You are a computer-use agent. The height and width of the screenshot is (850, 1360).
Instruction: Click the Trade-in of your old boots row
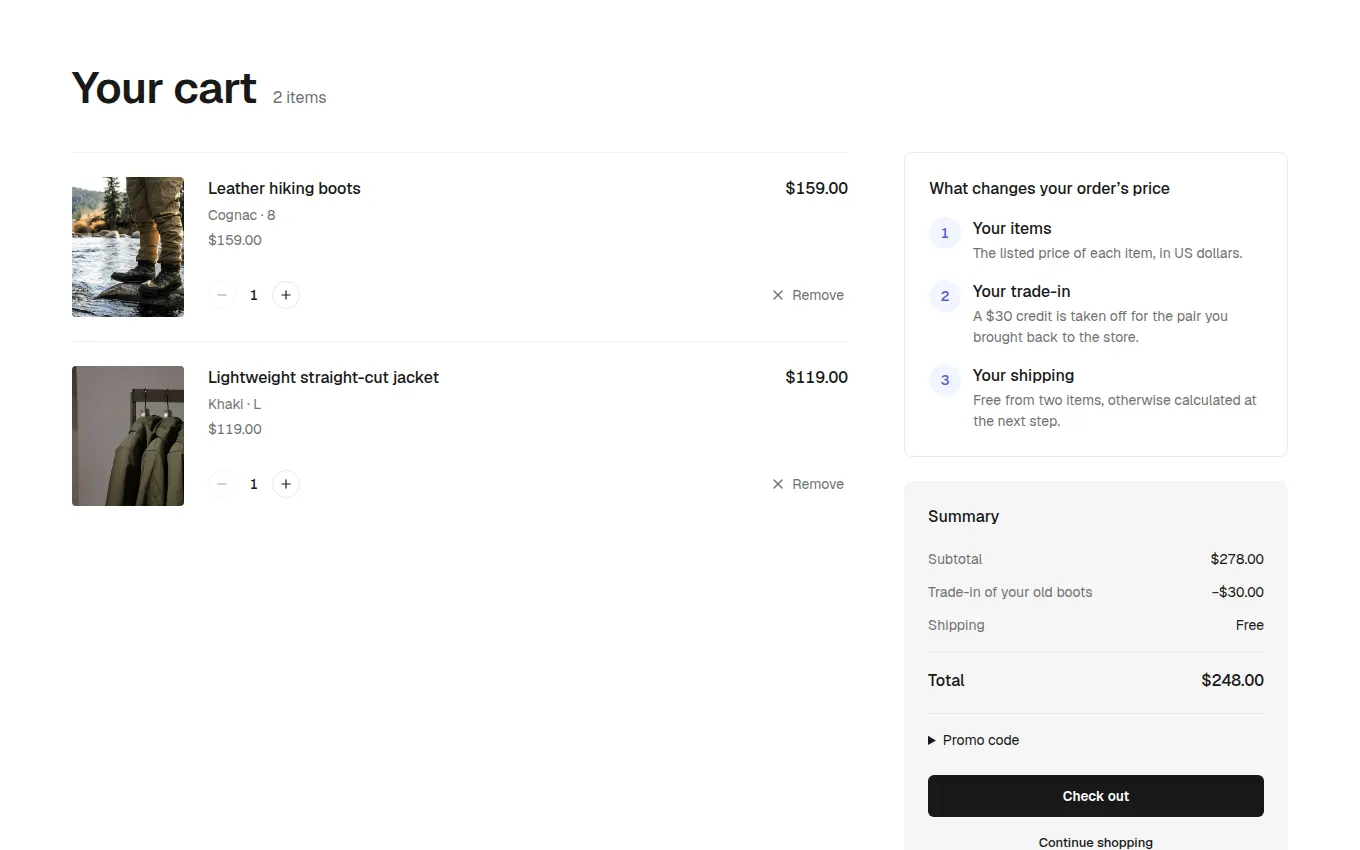(1096, 592)
